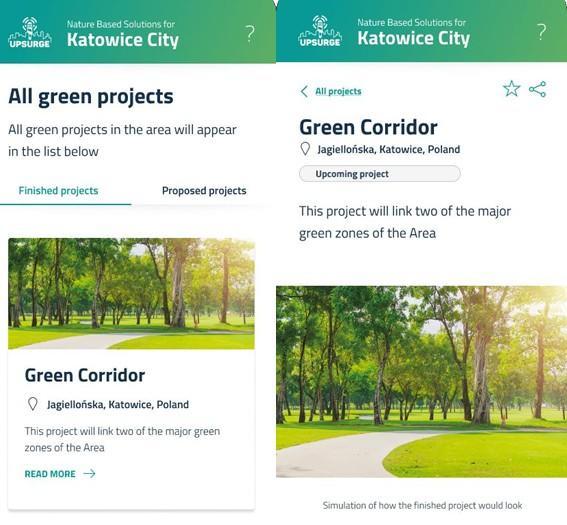Click the back chevron beside All projects
This screenshot has height=525, width=567.
tap(304, 91)
